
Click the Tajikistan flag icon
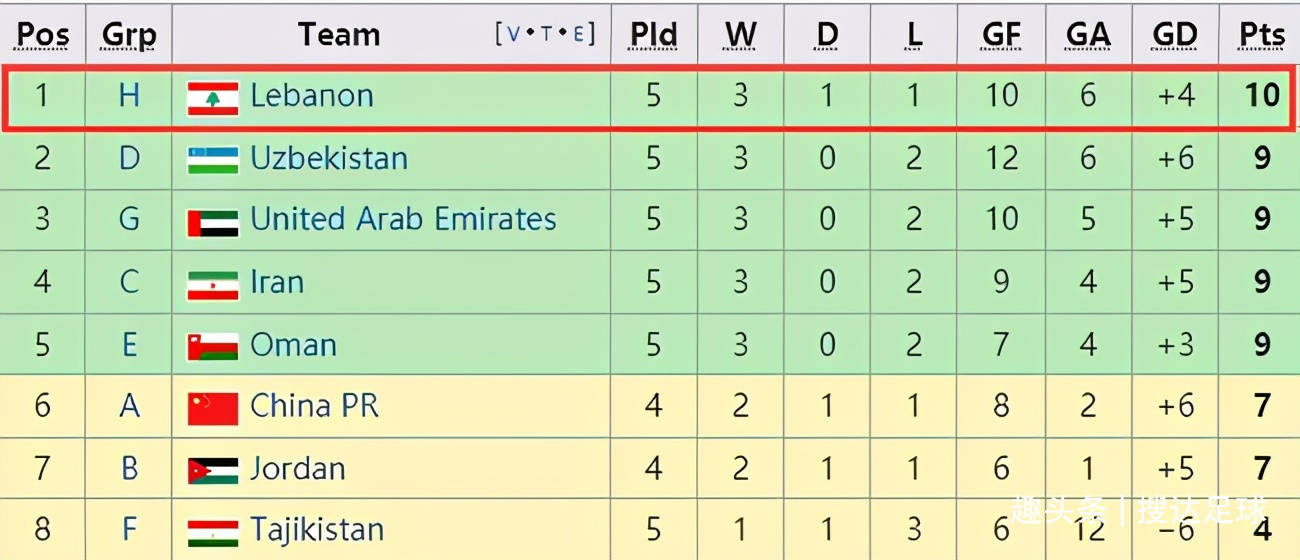pyautogui.click(x=213, y=531)
